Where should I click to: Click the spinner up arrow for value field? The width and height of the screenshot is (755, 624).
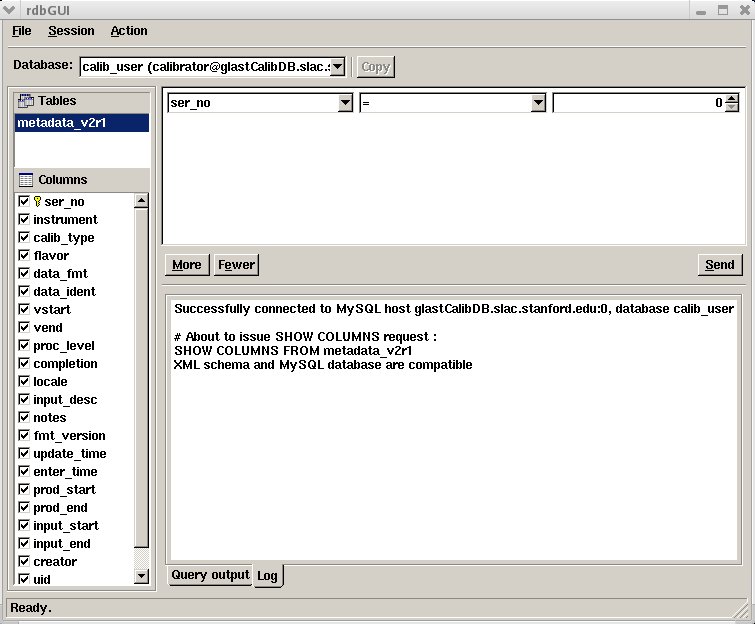coord(732,98)
